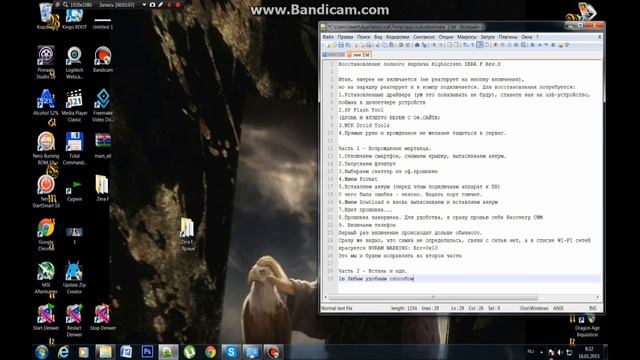Click the INS indicator in status bar
Screen dimensions: 640x360
point(593,308)
